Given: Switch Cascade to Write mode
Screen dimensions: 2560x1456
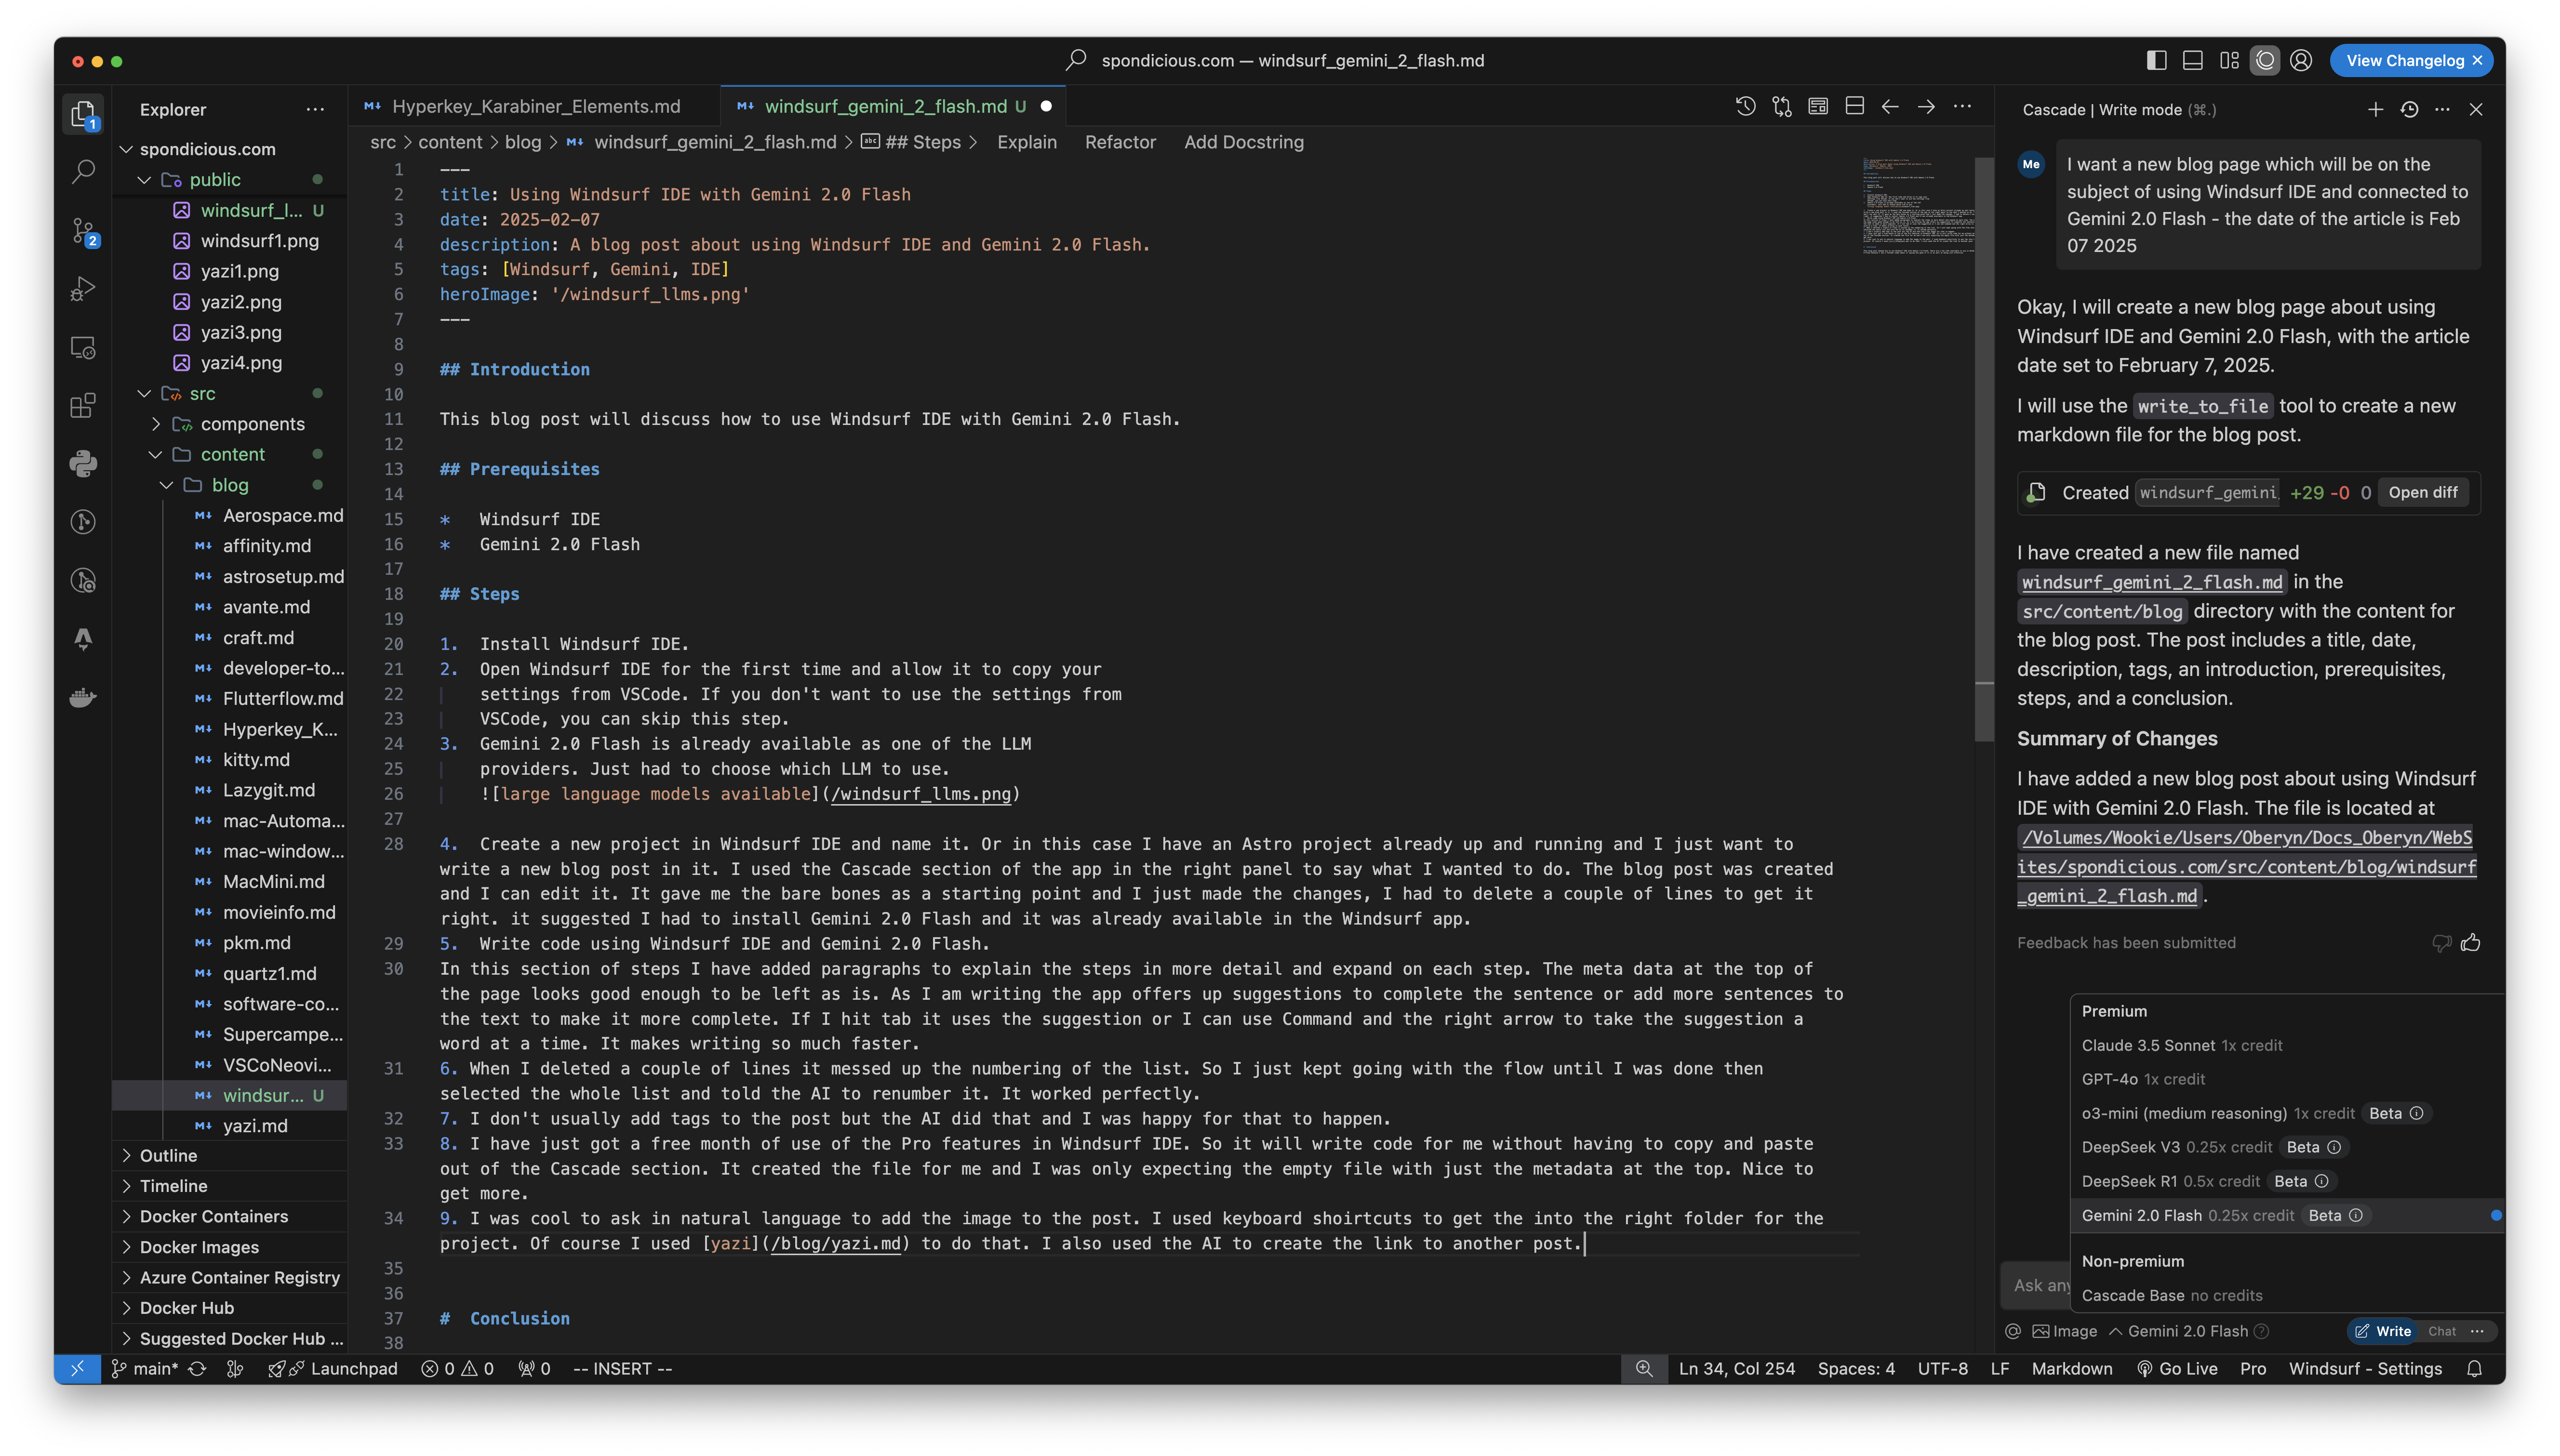Looking at the screenshot, I should (x=2383, y=1331).
